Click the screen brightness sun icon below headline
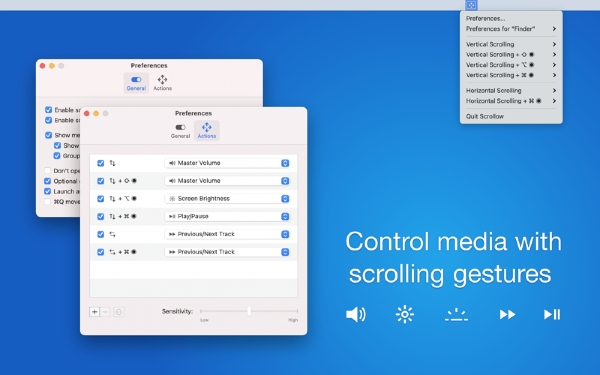Screen dimensions: 600x375 pyautogui.click(x=405, y=315)
